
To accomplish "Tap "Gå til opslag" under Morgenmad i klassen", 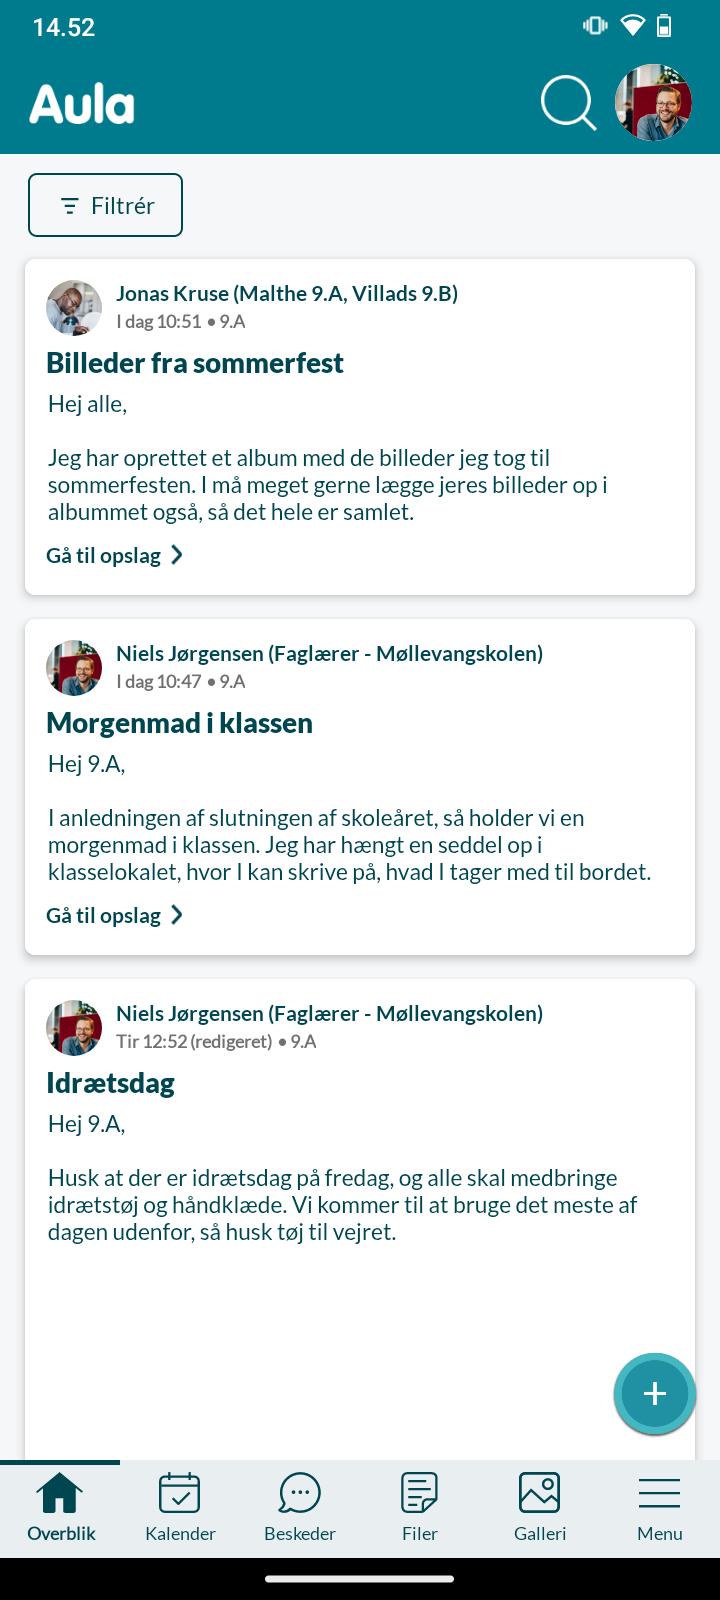I will click(x=104, y=915).
